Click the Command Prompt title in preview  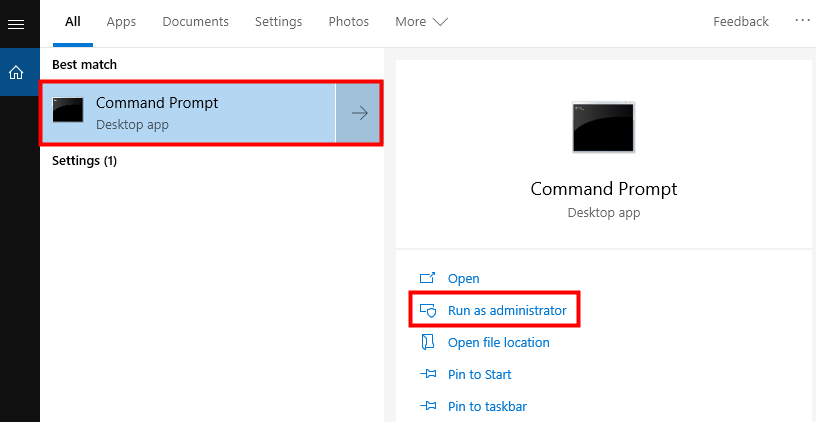point(604,188)
